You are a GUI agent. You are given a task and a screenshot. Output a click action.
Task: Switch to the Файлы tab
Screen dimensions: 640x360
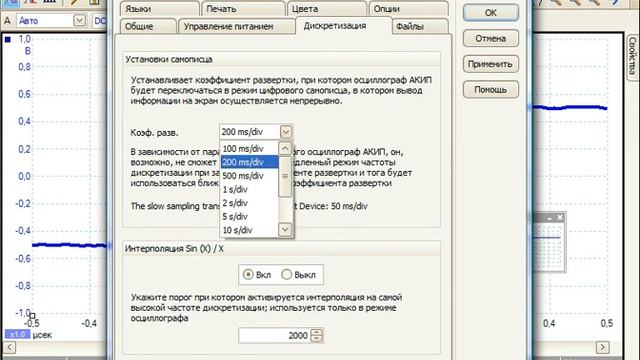coord(420,26)
